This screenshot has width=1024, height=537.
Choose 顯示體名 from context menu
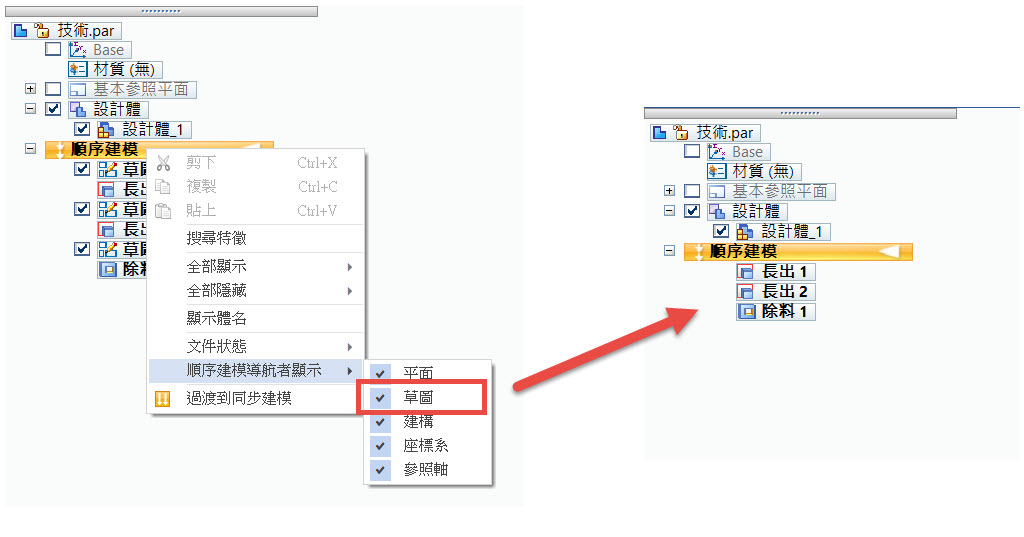click(x=255, y=319)
